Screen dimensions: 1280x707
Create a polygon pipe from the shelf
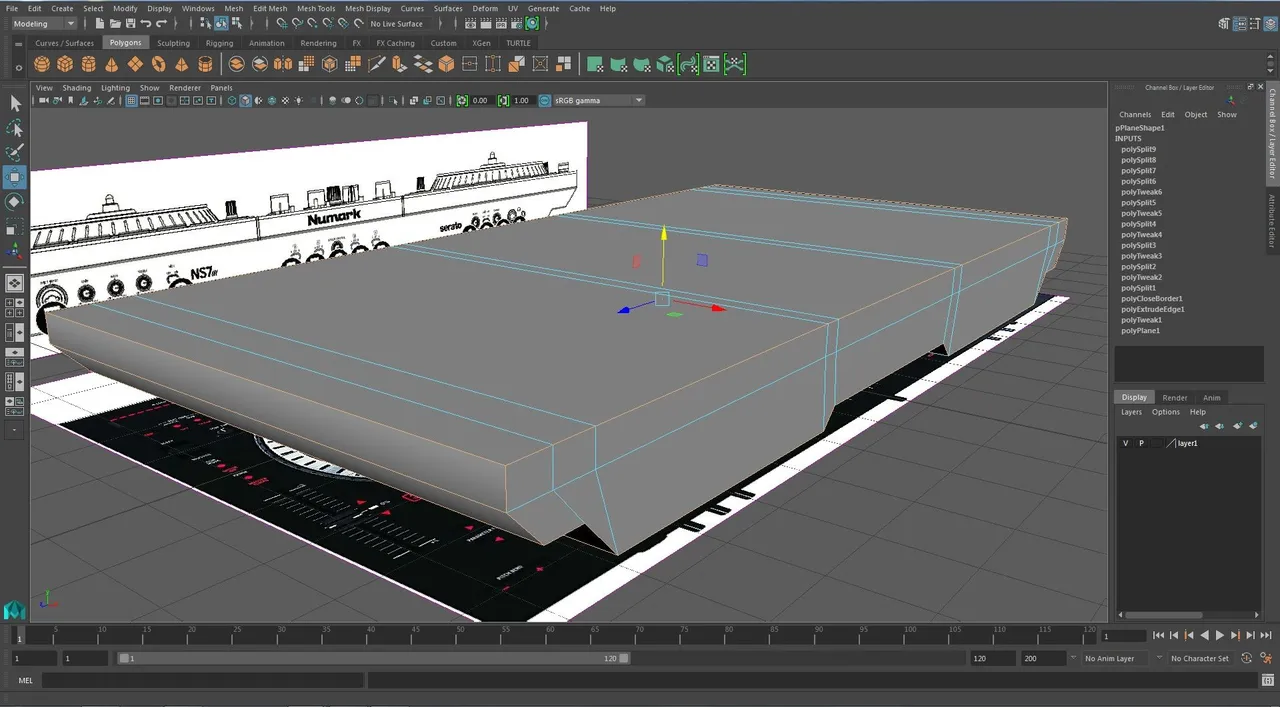[205, 64]
